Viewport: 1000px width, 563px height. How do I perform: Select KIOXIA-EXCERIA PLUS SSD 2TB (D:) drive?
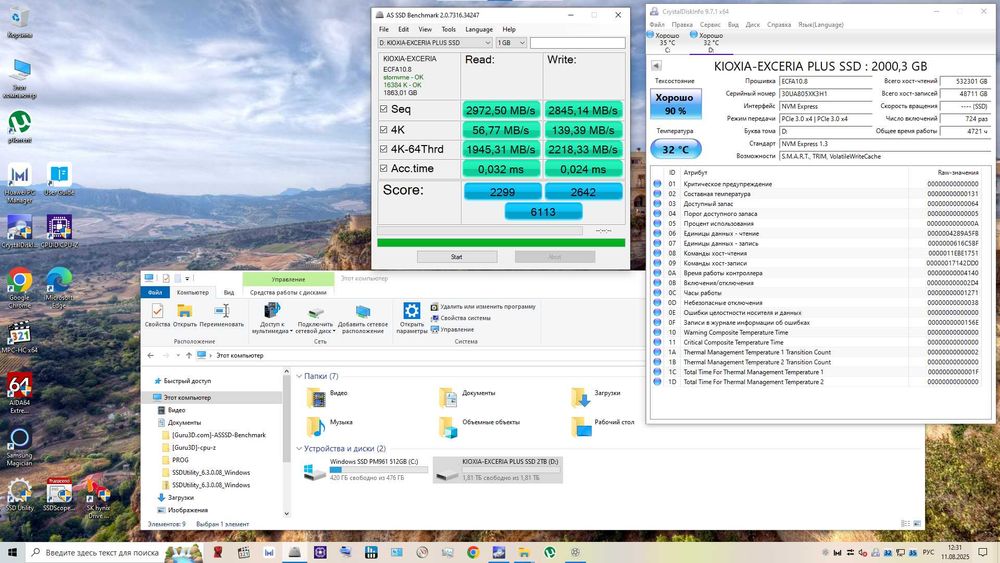[497, 469]
